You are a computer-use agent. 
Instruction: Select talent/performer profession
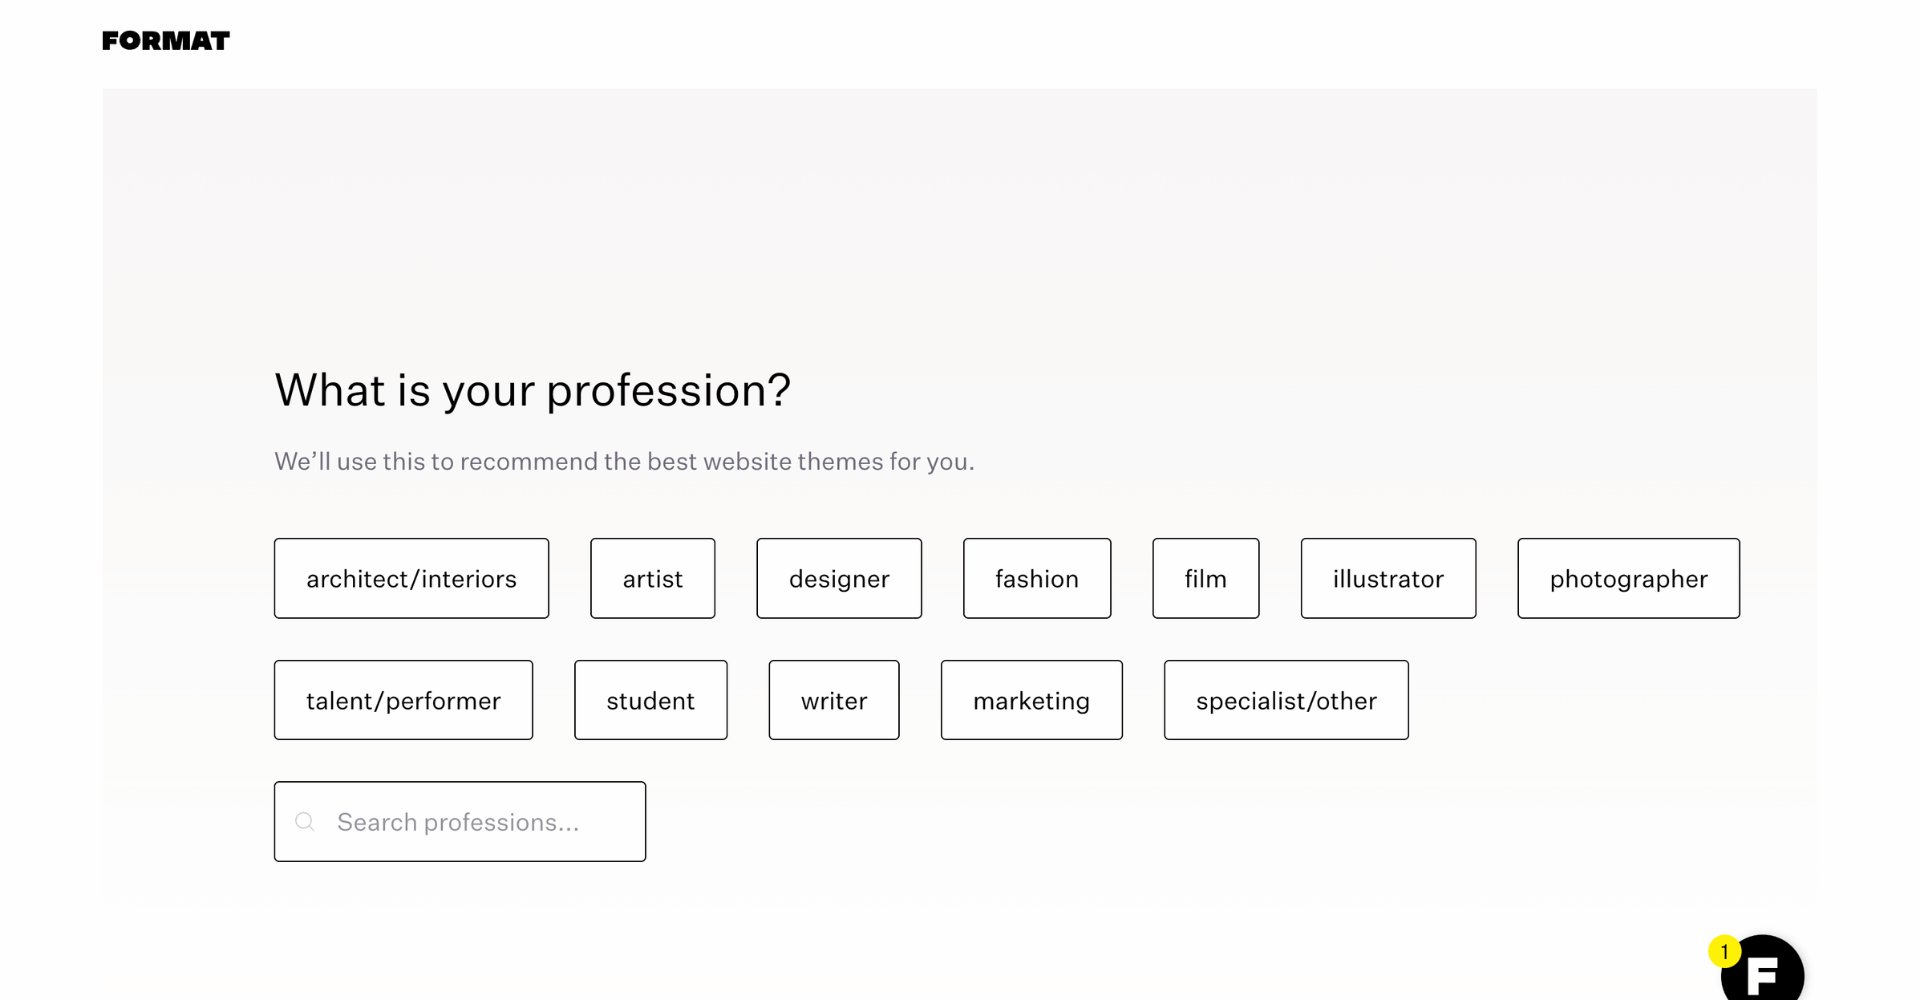click(x=403, y=701)
